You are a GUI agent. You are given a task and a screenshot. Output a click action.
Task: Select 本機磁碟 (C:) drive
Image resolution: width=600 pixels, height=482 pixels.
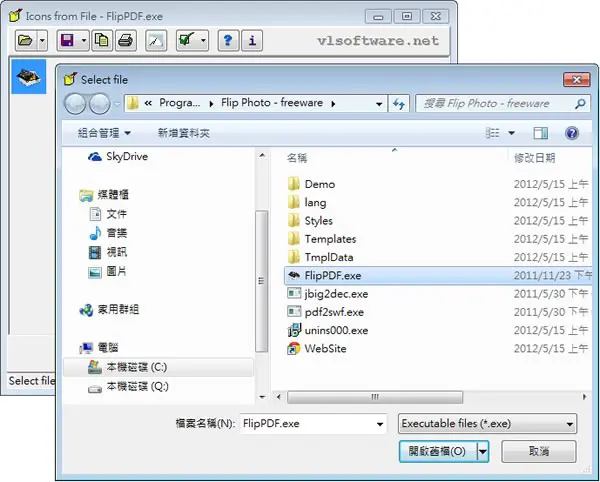click(158, 367)
